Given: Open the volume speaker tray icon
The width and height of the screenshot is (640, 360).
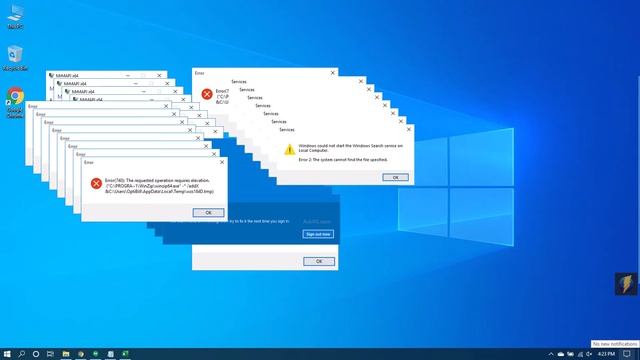Looking at the screenshot, I should [589, 354].
